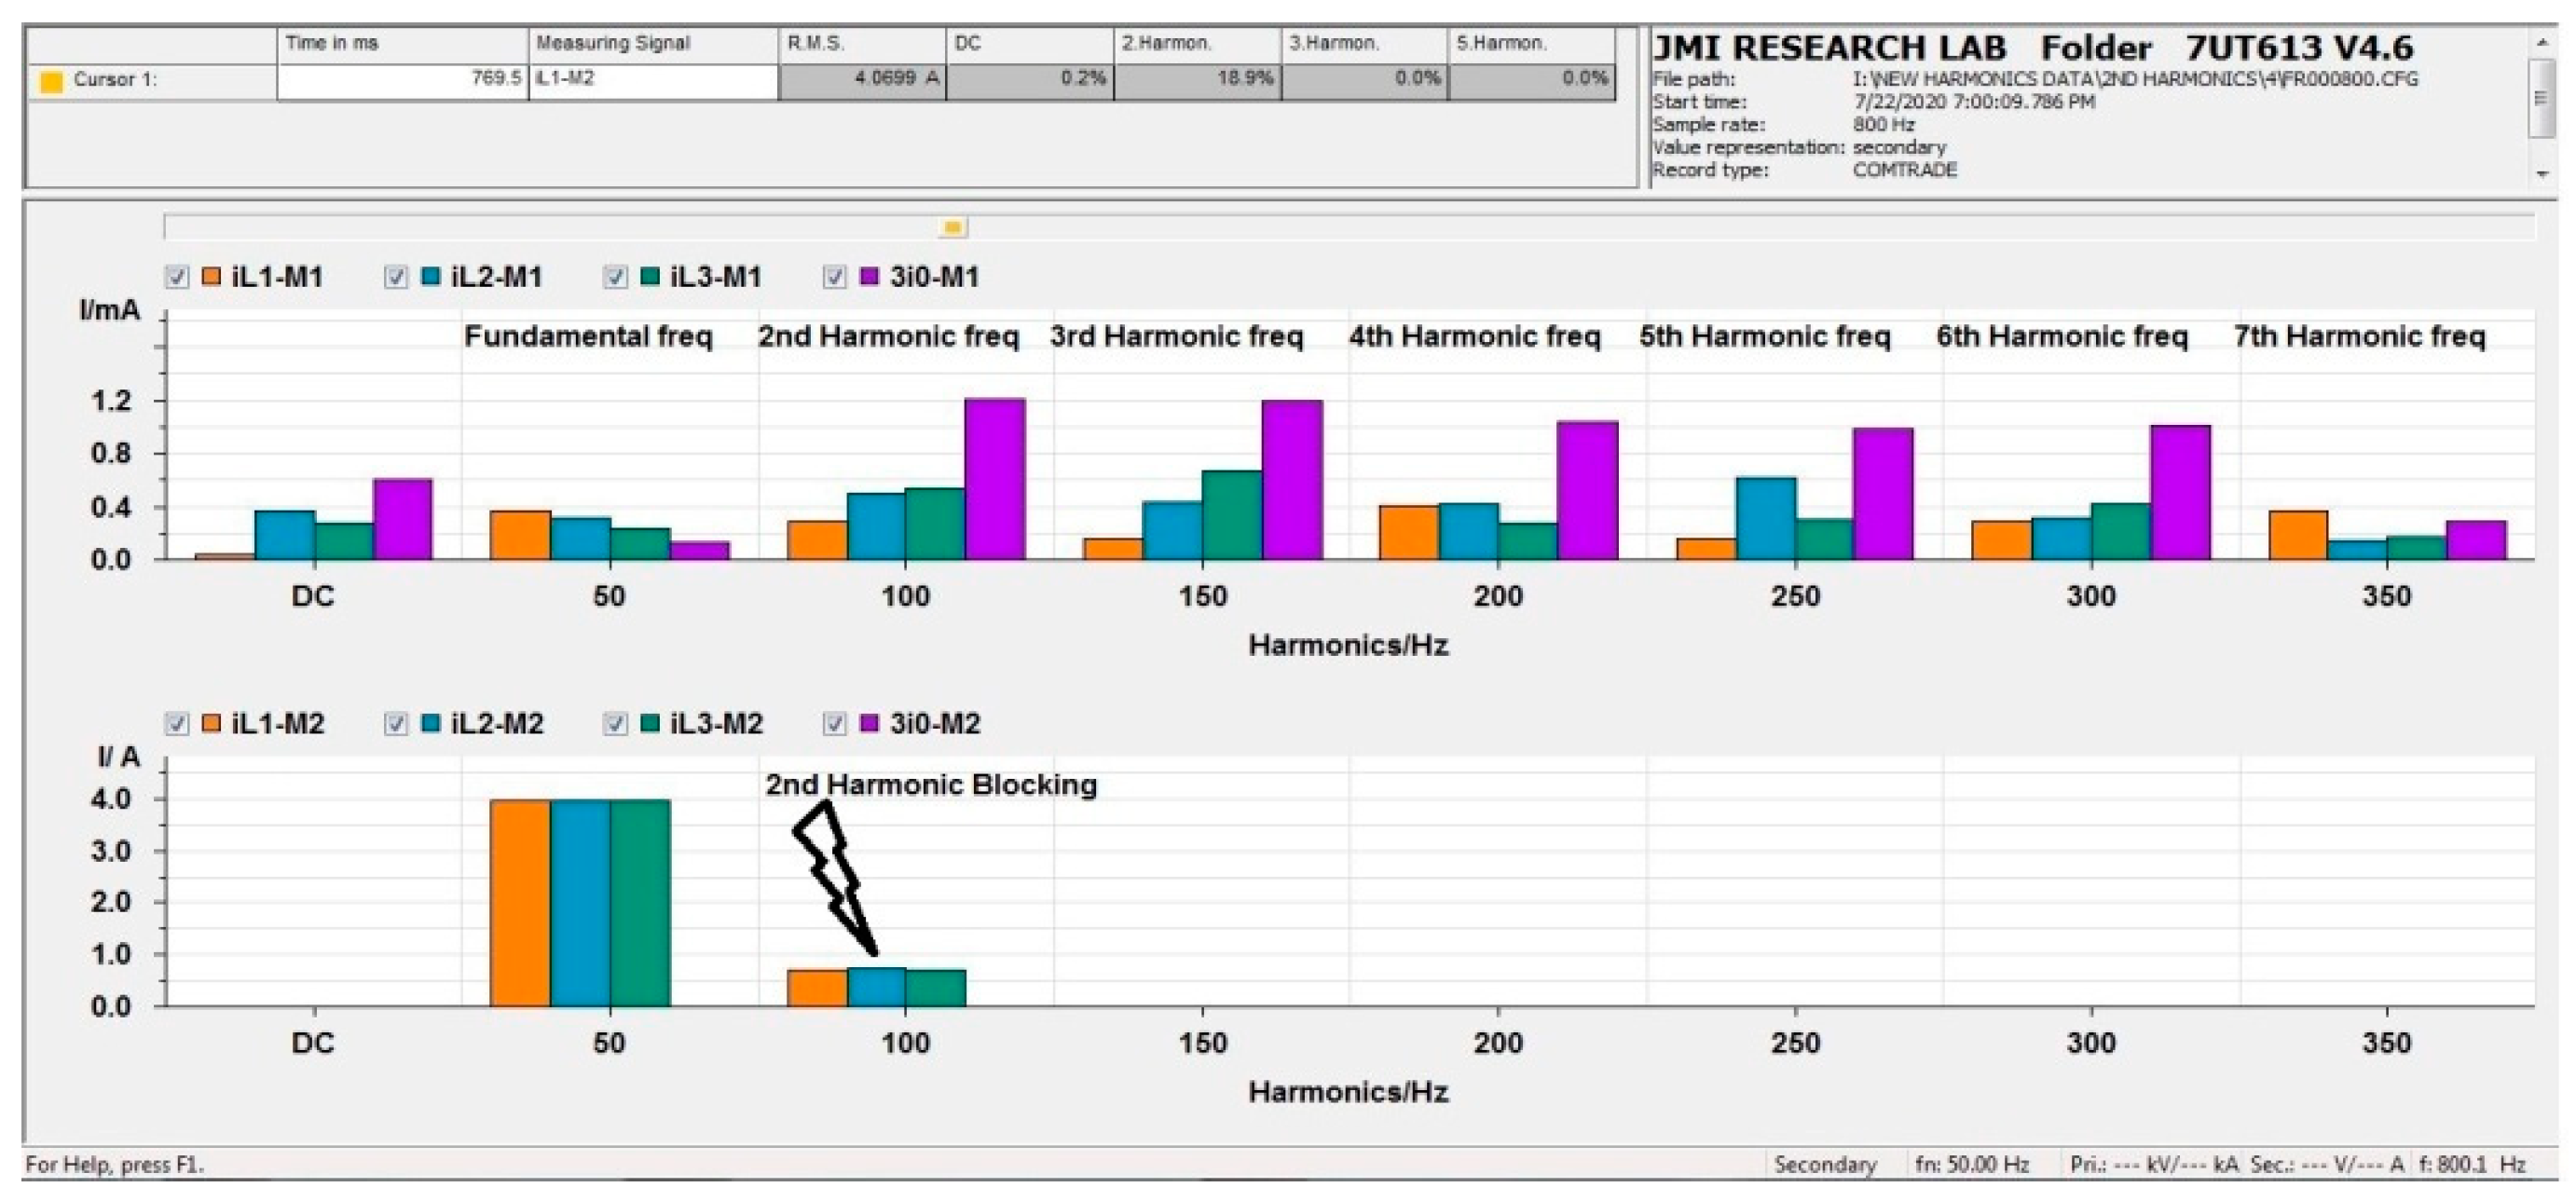Click the 3i0-M1 bar at 100 Hz
Screen dimensions: 2576x1201
pyautogui.click(x=994, y=478)
